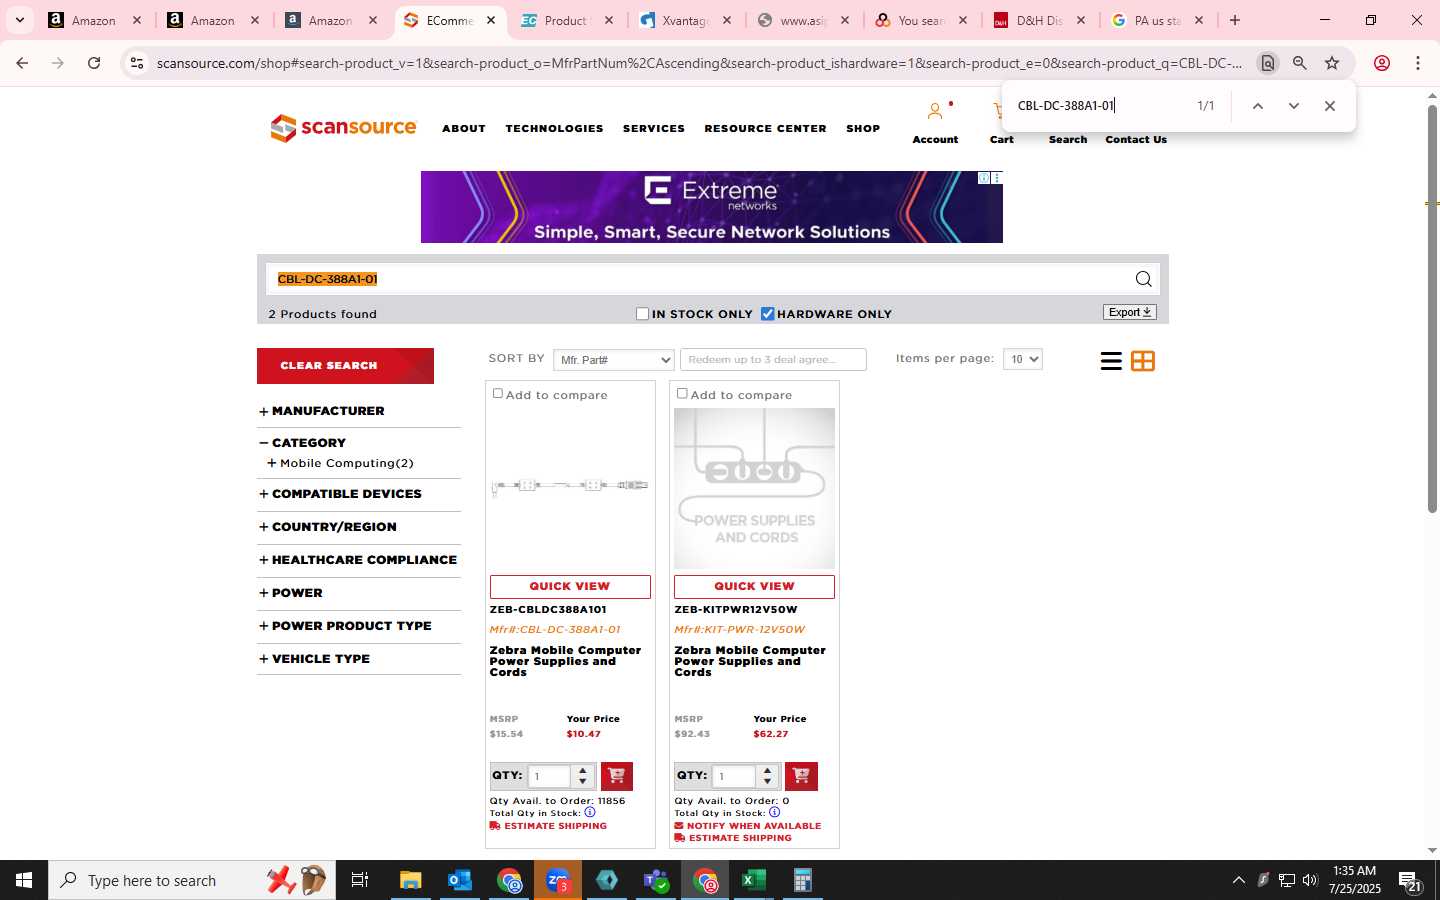Check Add to compare for ZEB-CBLDC388A101

click(498, 393)
